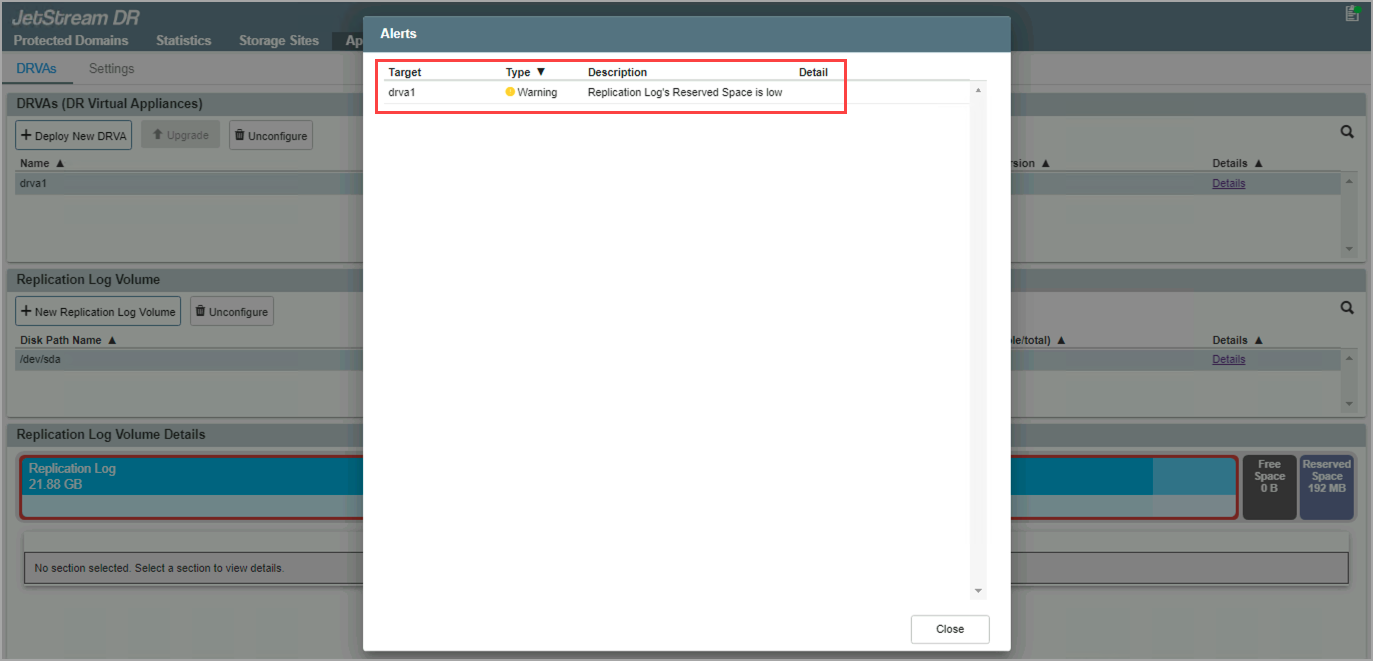1373x661 pixels.
Task: Create a New Replication Log Volume
Action: [97, 312]
